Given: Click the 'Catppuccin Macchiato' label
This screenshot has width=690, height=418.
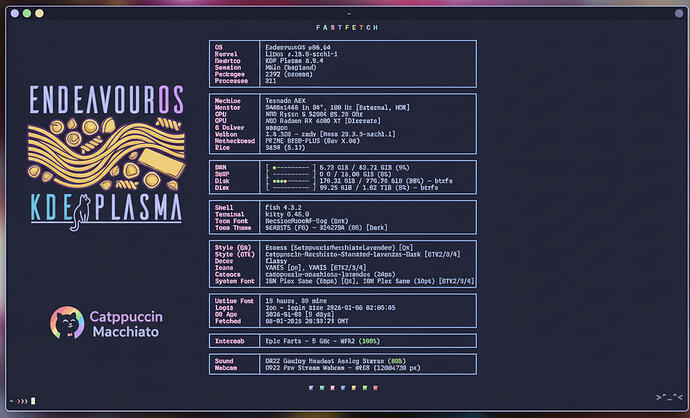Looking at the screenshot, I should (126, 324).
